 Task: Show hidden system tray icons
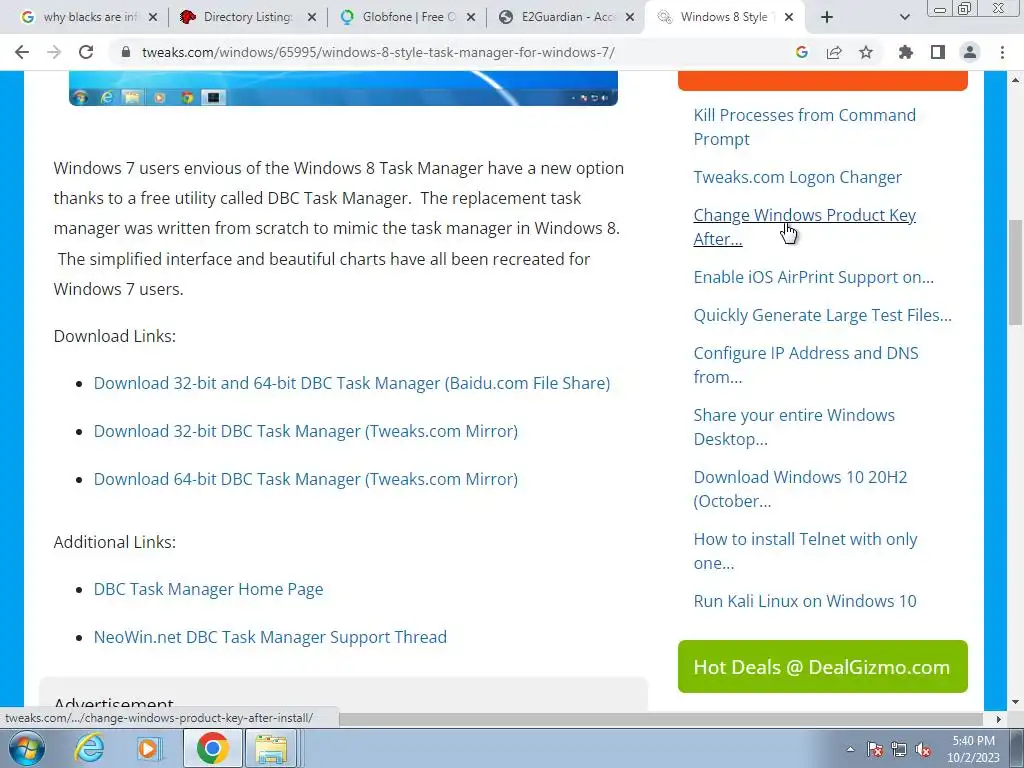850,749
